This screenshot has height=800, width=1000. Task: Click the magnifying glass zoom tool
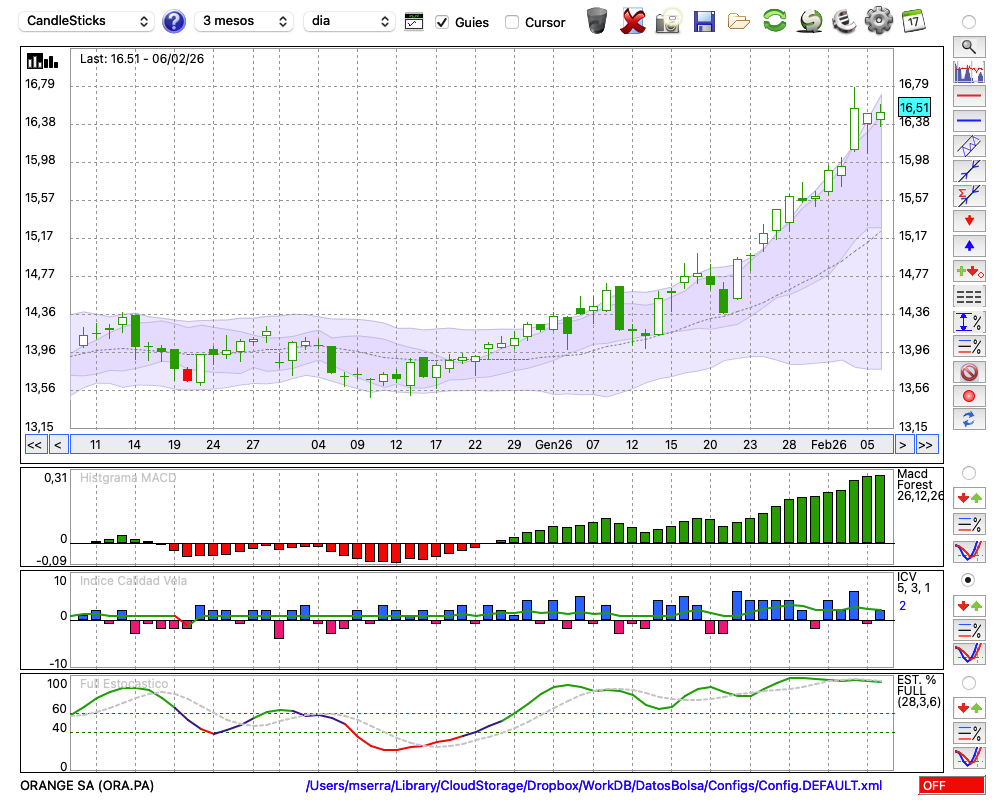[968, 46]
